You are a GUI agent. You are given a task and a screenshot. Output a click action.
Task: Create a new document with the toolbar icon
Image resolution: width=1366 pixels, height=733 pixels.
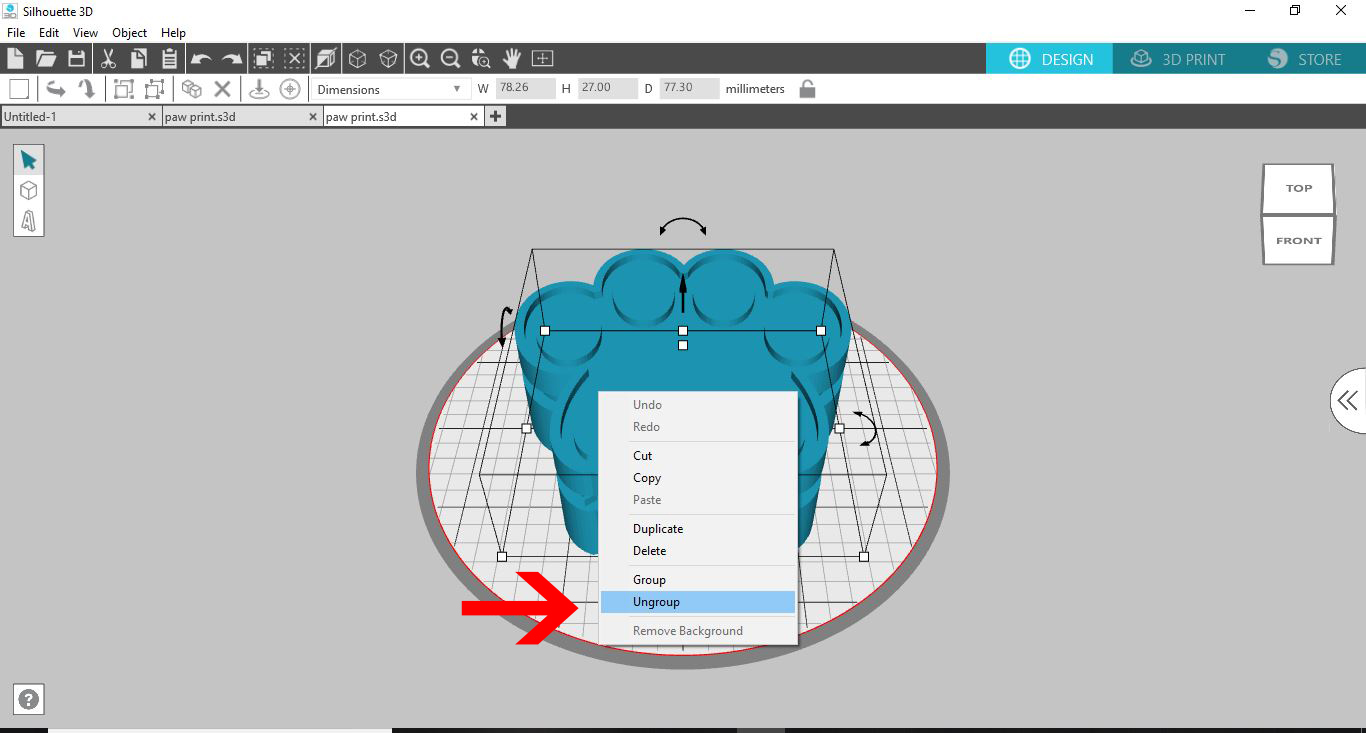15,58
